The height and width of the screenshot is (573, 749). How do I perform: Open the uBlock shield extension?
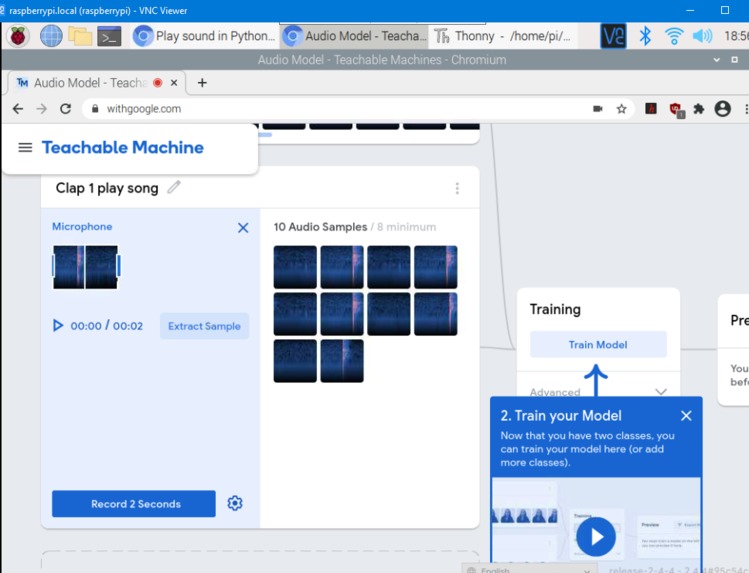(675, 110)
